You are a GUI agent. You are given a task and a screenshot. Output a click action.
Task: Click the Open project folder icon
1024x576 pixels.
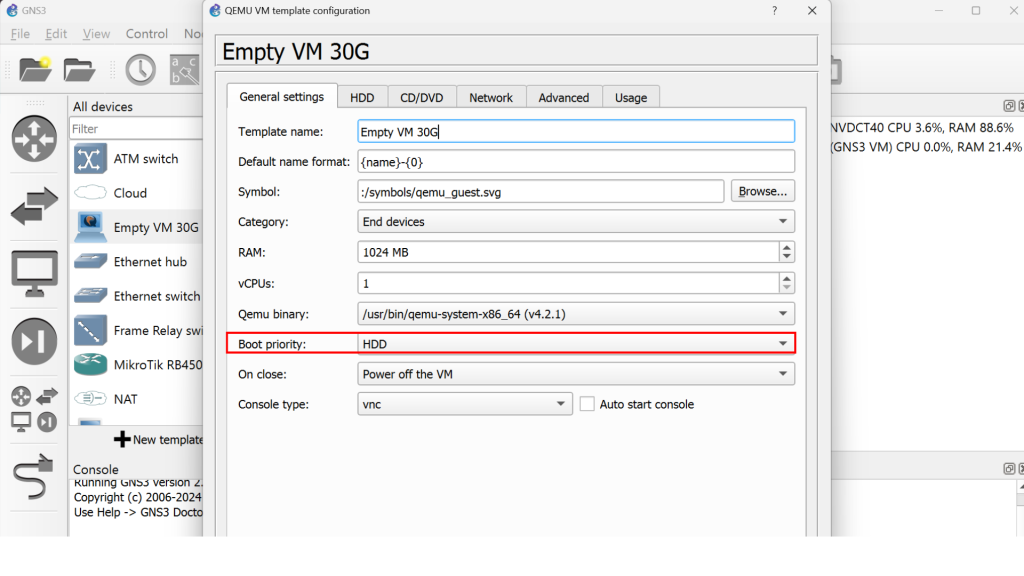[79, 69]
